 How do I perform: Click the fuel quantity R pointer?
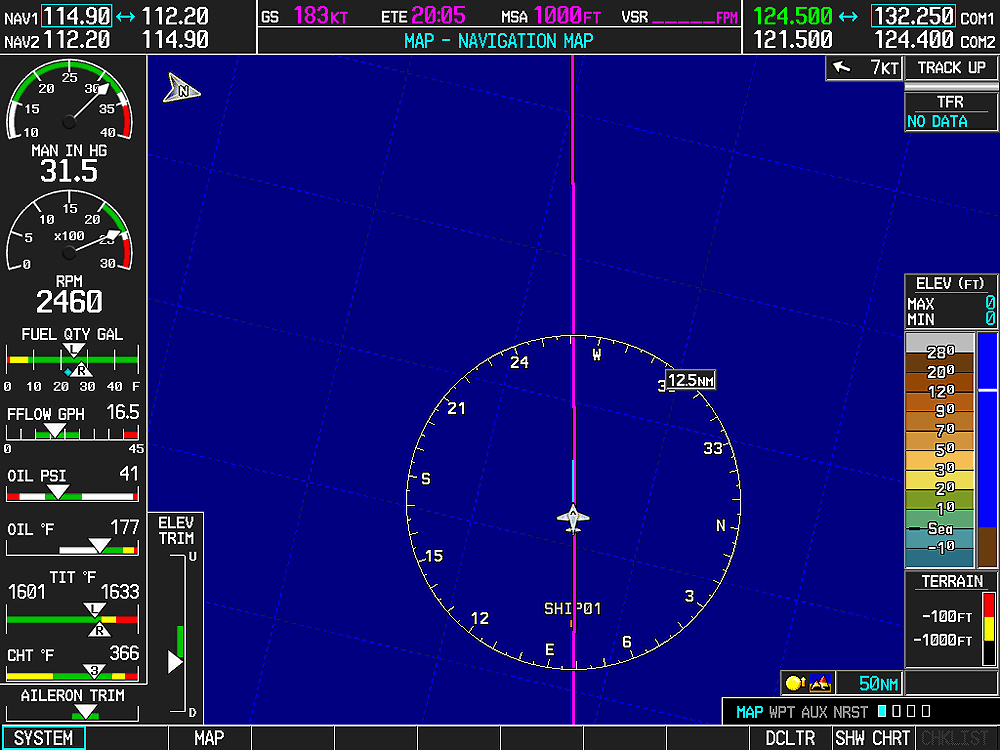81,370
